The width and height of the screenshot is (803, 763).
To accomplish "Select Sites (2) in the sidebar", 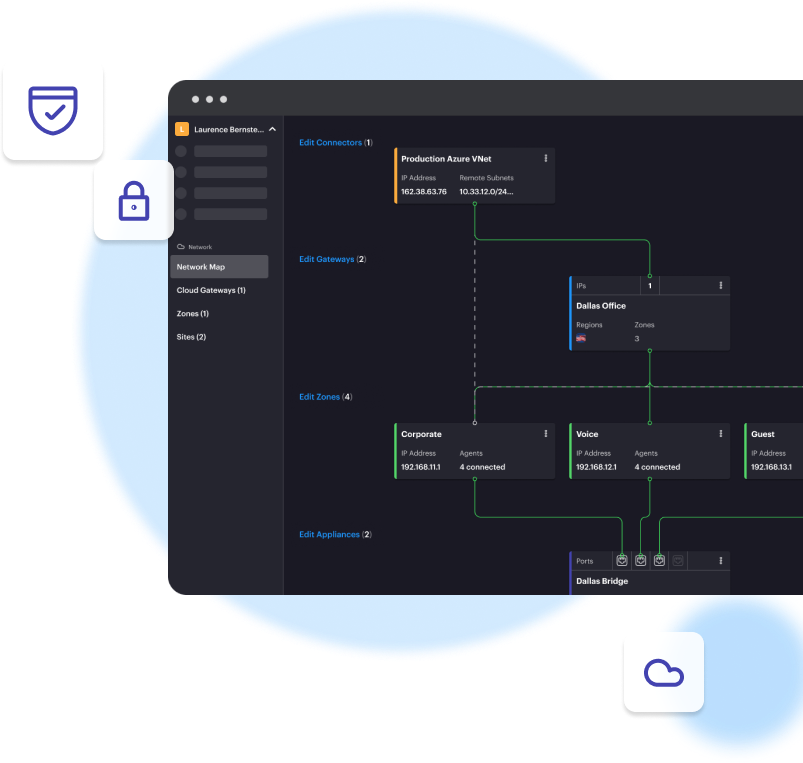I will 191,337.
